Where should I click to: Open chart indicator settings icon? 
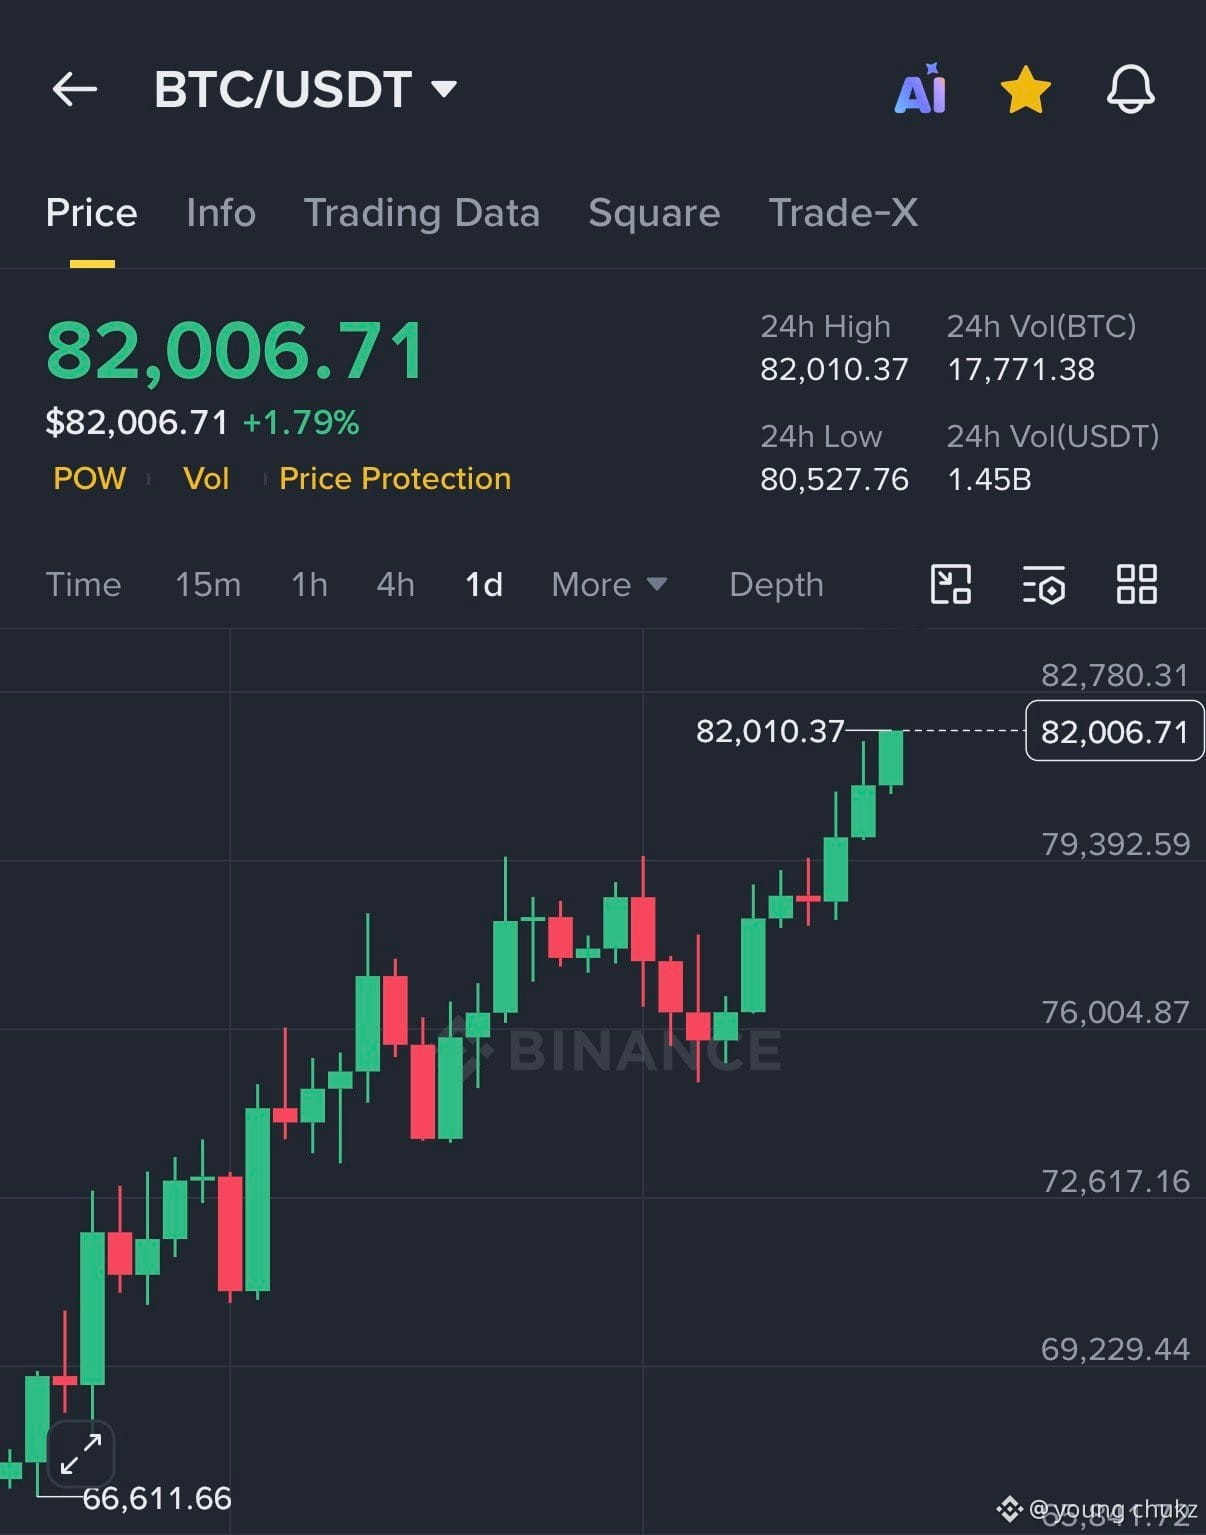click(1043, 584)
